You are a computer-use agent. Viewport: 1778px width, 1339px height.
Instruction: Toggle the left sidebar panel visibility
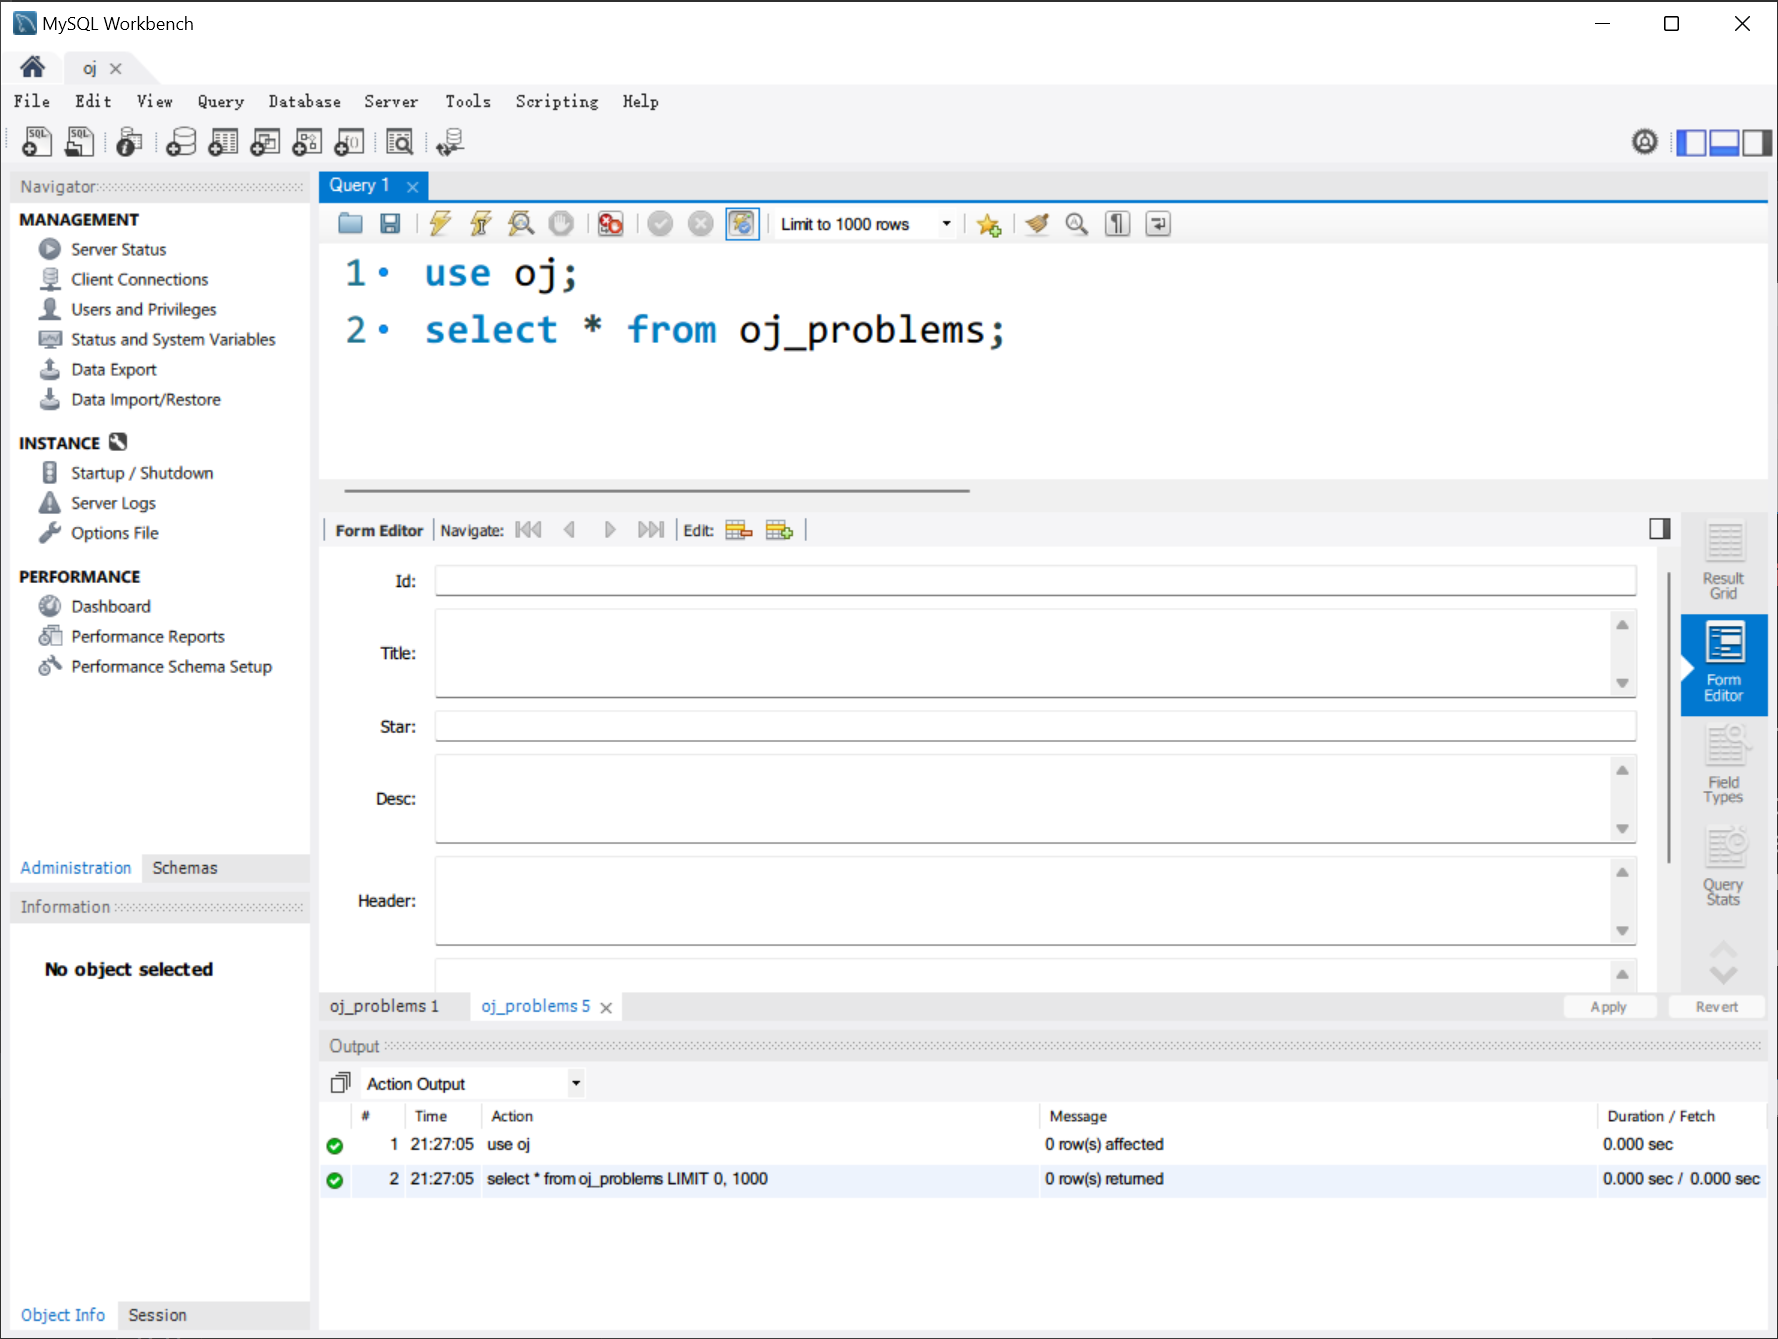tap(1691, 143)
